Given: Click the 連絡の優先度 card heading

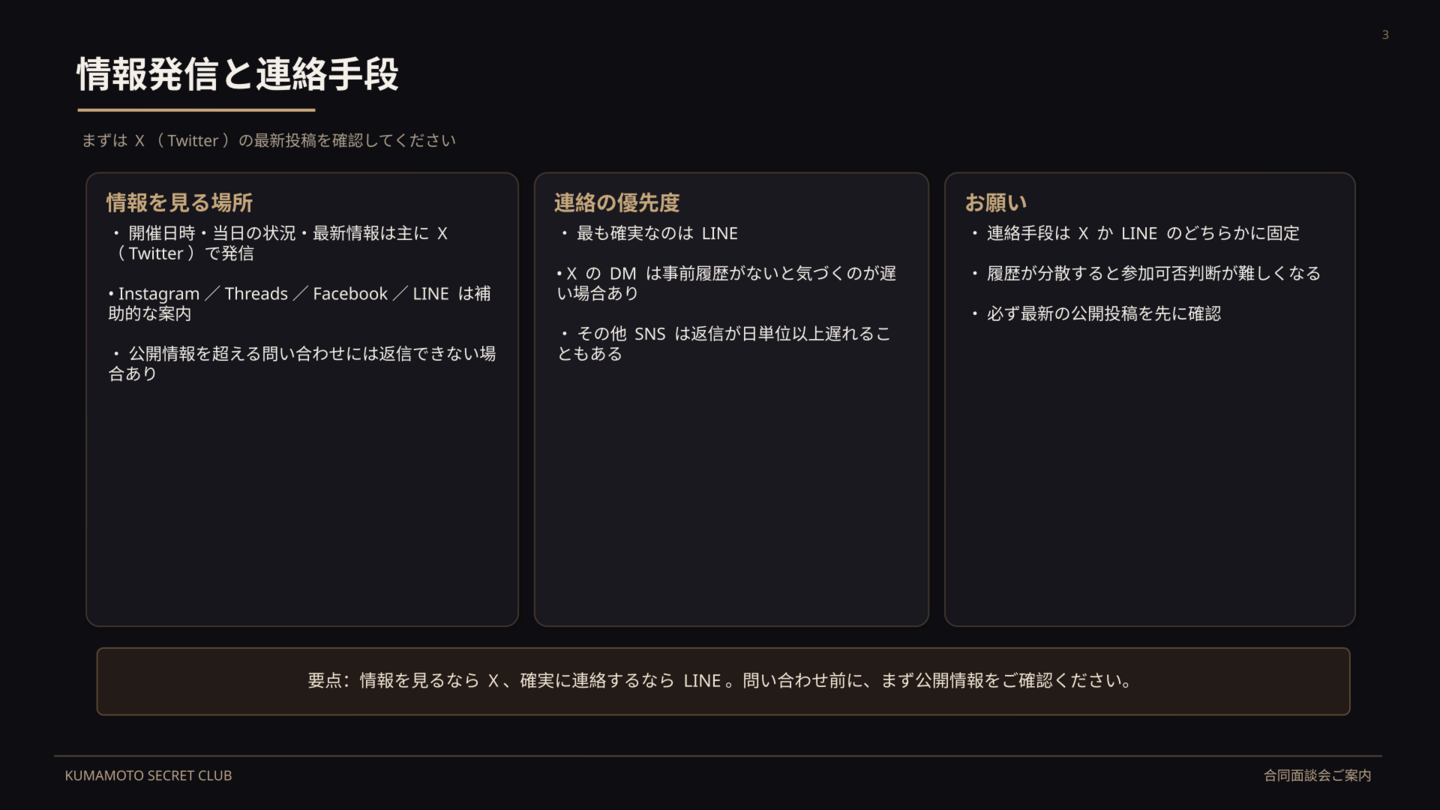Looking at the screenshot, I should [617, 203].
